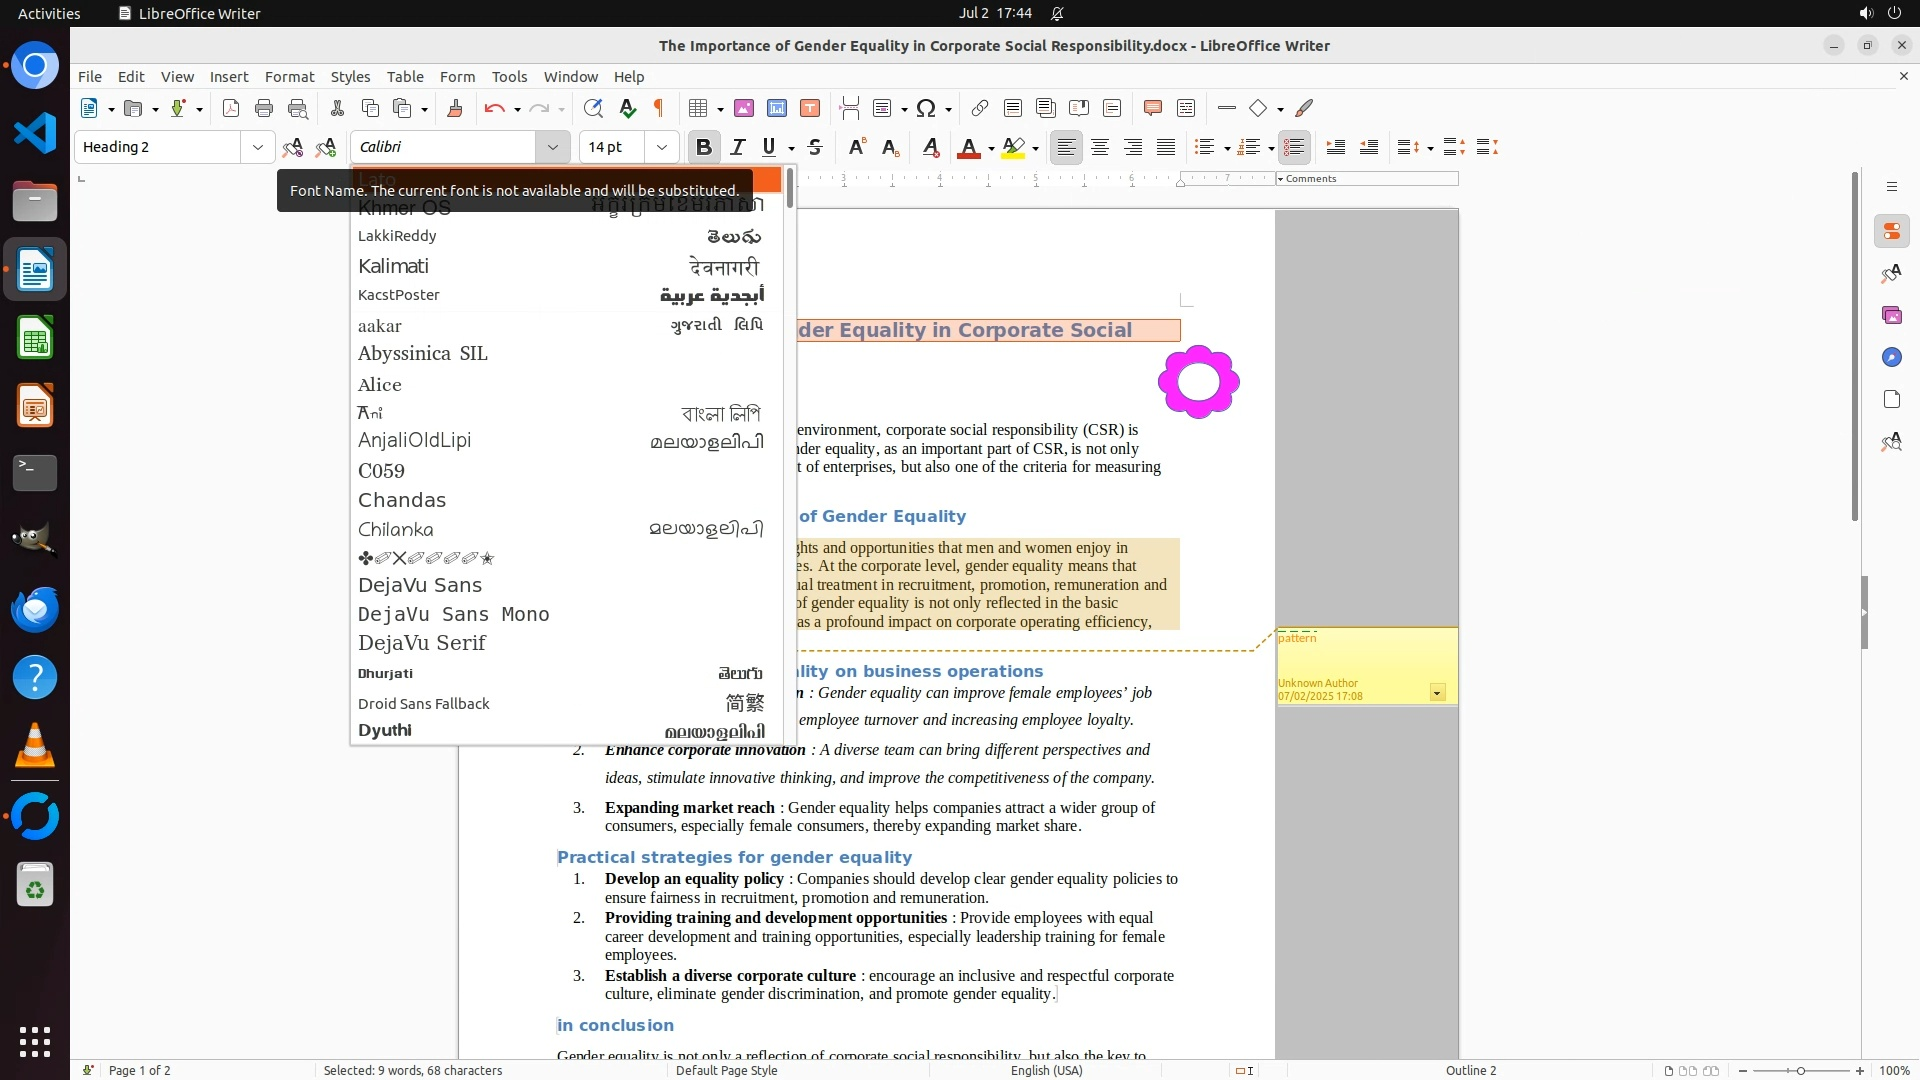The image size is (1920, 1080).
Task: Click the Insert Image toolbar icon
Action: [x=744, y=108]
